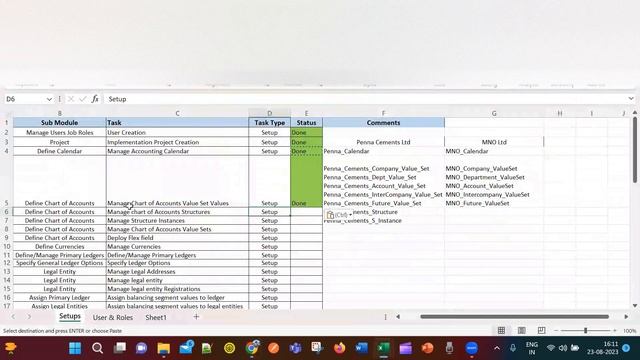Click the vertical scroll down arrow

pos(635,306)
